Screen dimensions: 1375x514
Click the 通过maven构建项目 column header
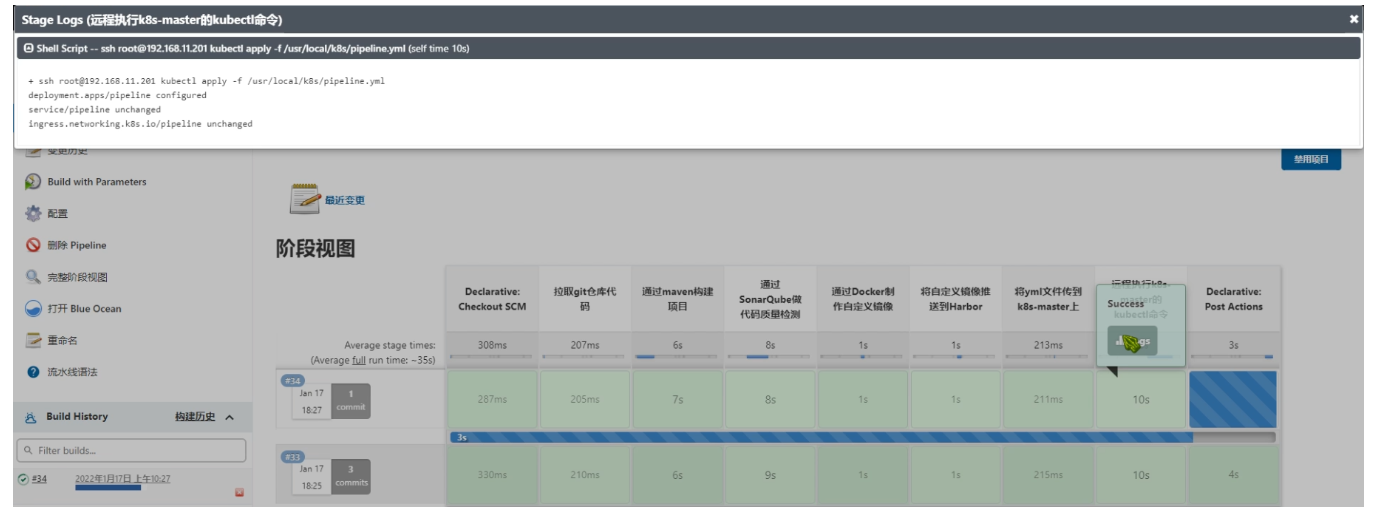coord(678,299)
